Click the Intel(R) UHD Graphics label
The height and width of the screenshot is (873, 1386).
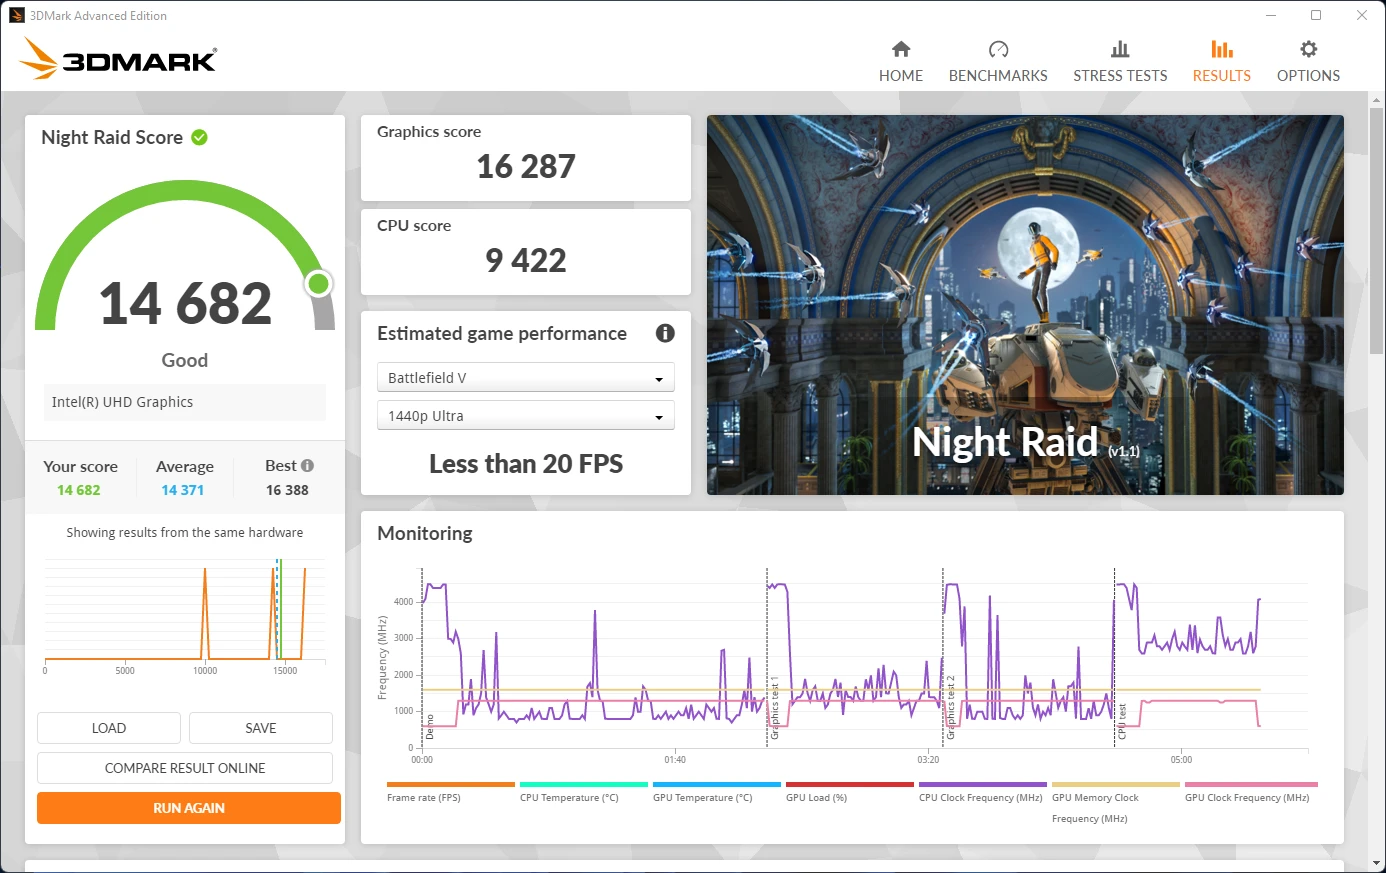(x=122, y=402)
